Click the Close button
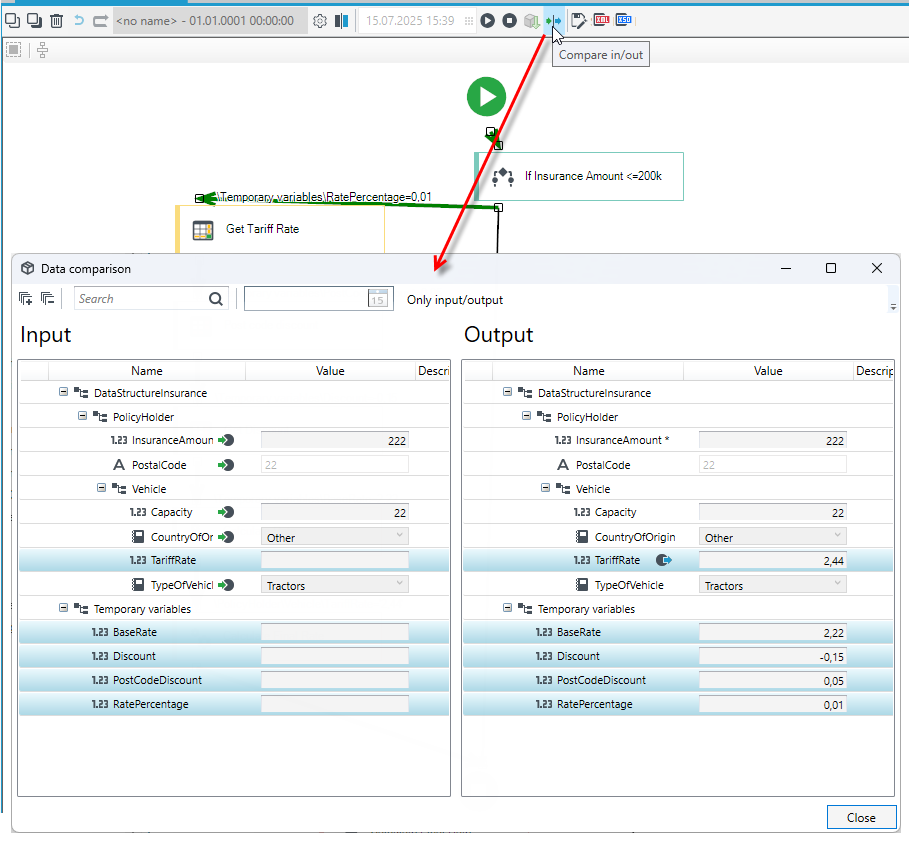Image resolution: width=909 pixels, height=843 pixels. point(861,817)
